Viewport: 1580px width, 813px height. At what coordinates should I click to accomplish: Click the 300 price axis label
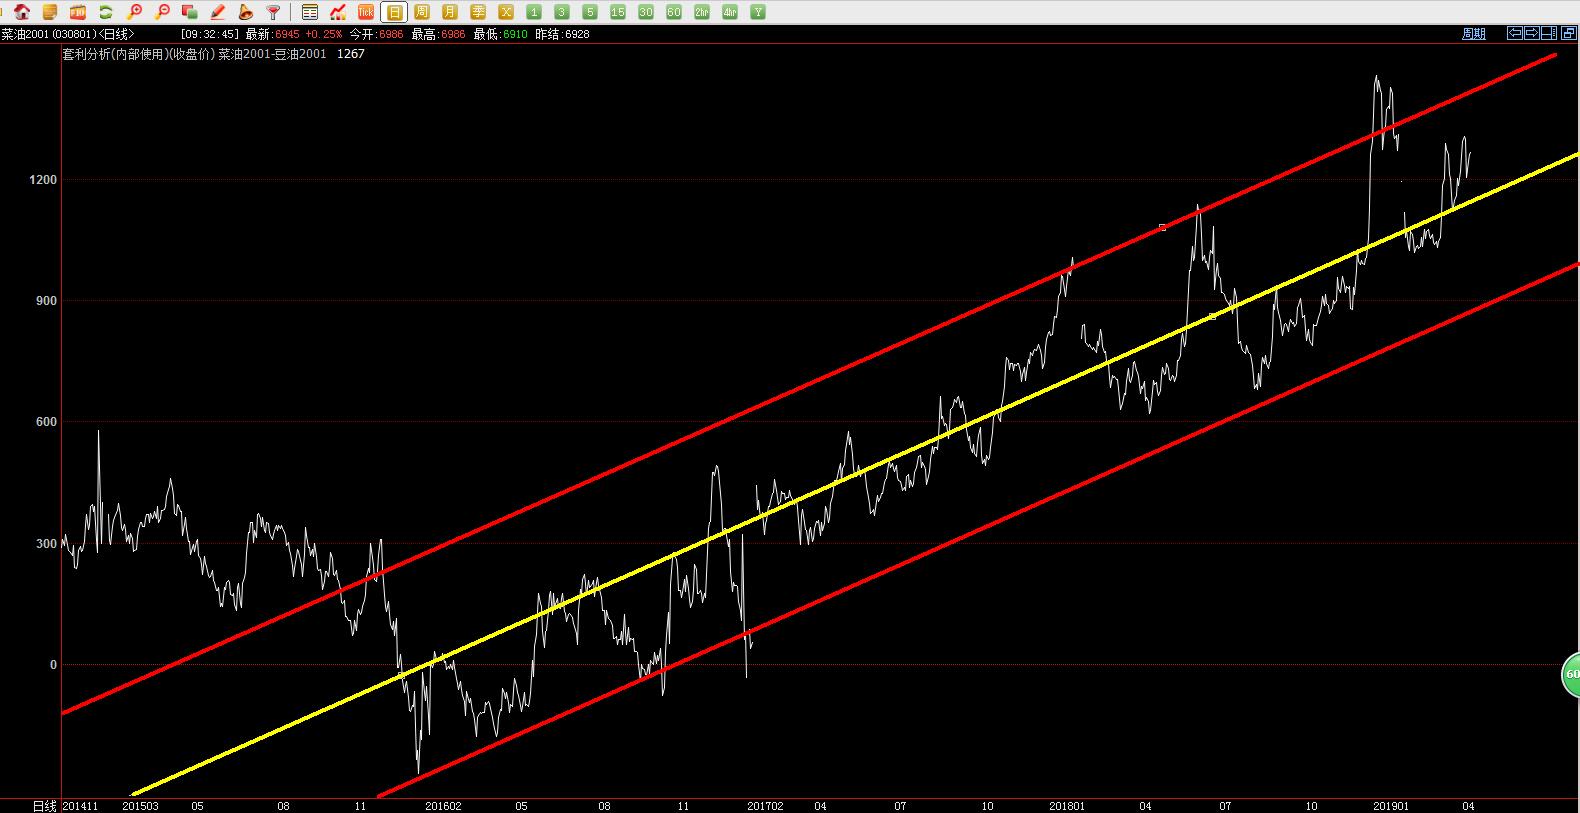tap(47, 544)
